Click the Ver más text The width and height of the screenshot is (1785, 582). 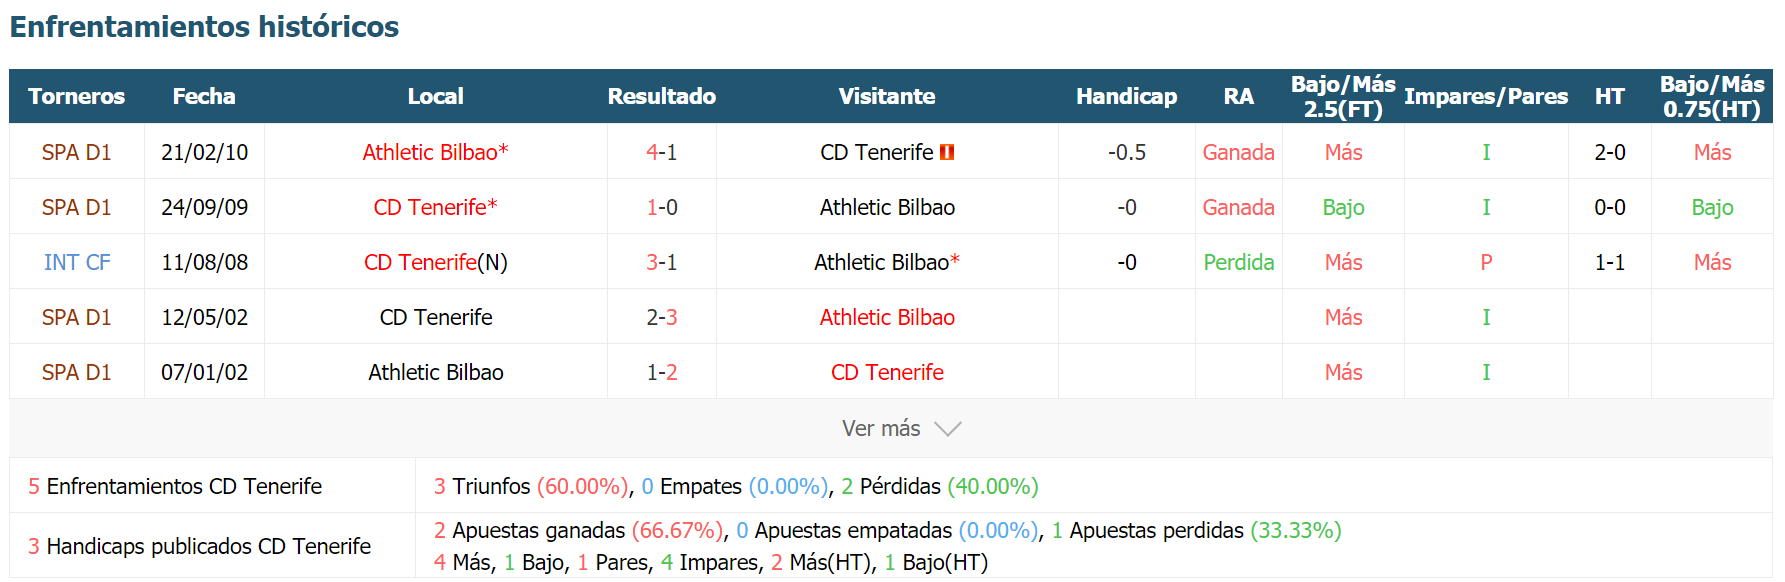(881, 428)
